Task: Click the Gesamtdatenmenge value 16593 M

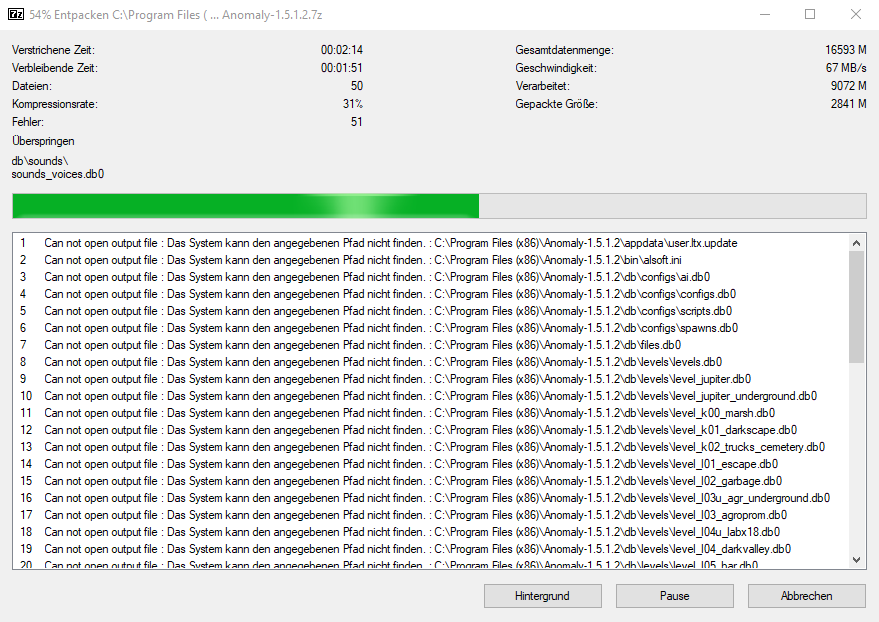Action: click(x=845, y=50)
